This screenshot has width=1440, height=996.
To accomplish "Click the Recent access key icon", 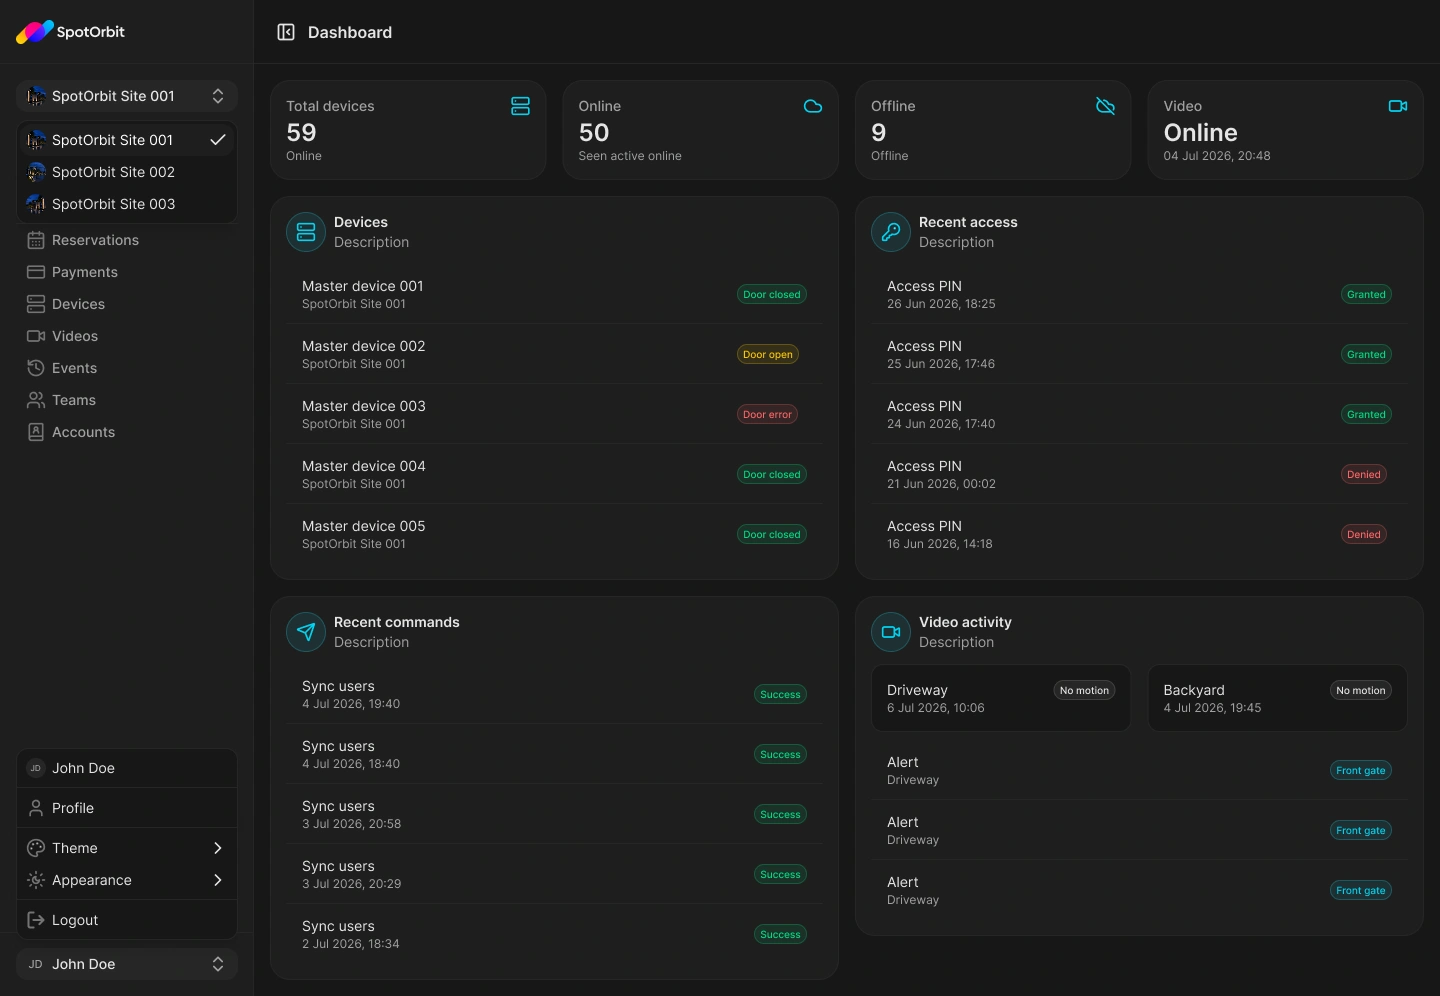I will [891, 232].
